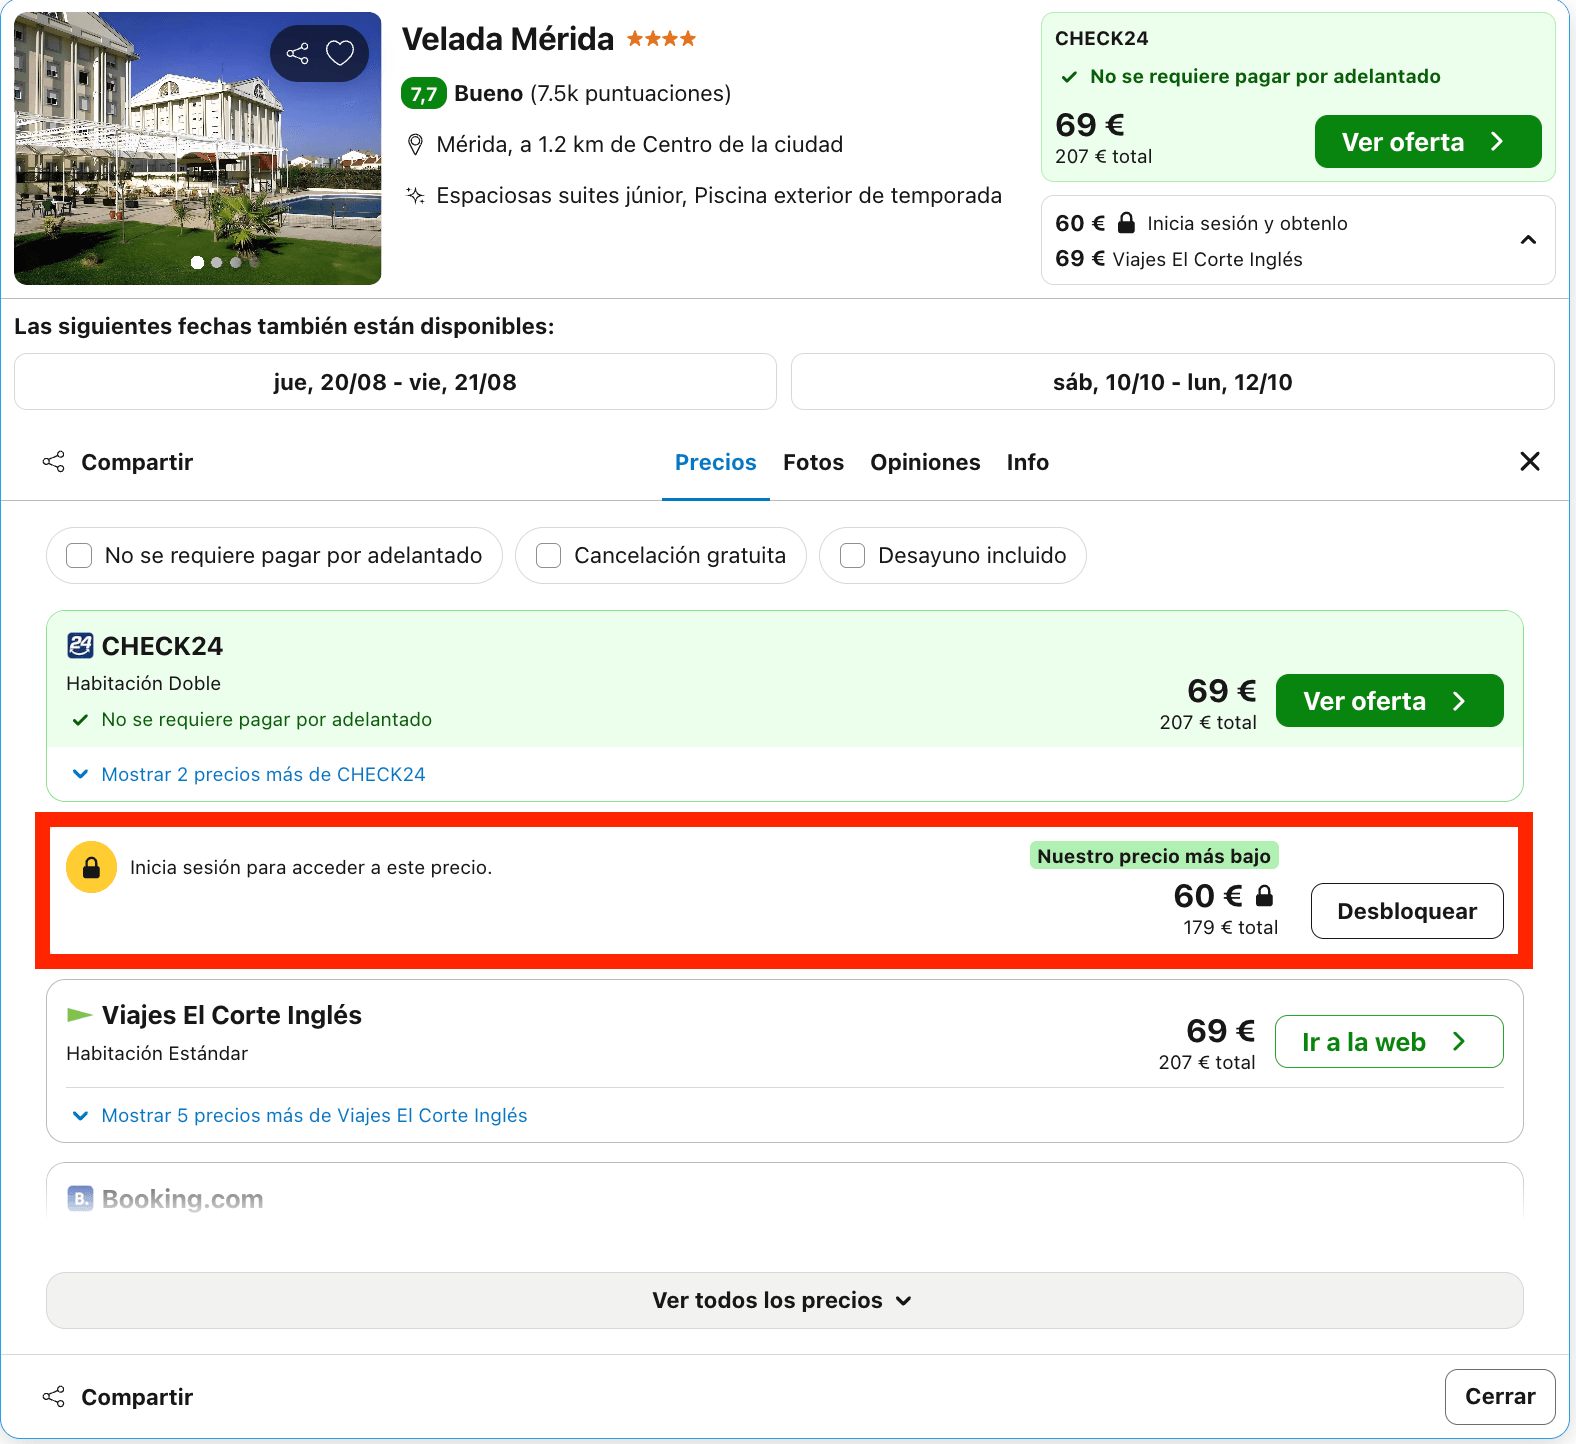Image resolution: width=1576 pixels, height=1444 pixels.
Task: Click Compartir share icon under dates
Action: [x=54, y=462]
